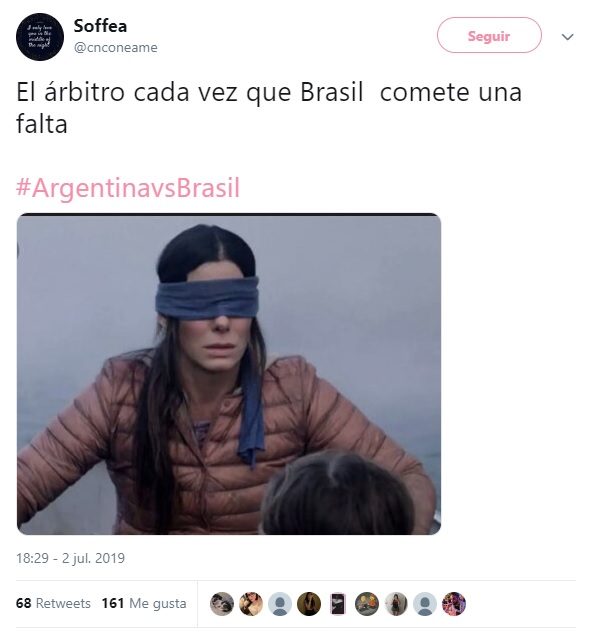Viewport: 591px width, 635px height.
Task: Expand the tweet options chevron menu
Action: pyautogui.click(x=568, y=37)
